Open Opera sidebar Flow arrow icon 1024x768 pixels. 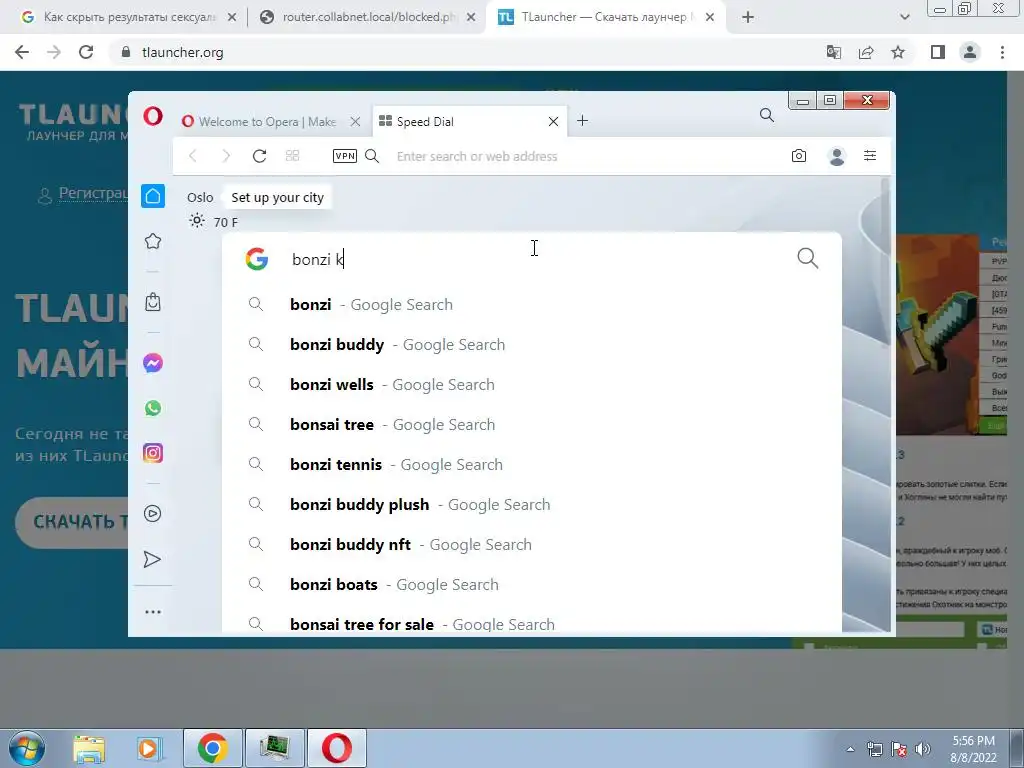(152, 559)
